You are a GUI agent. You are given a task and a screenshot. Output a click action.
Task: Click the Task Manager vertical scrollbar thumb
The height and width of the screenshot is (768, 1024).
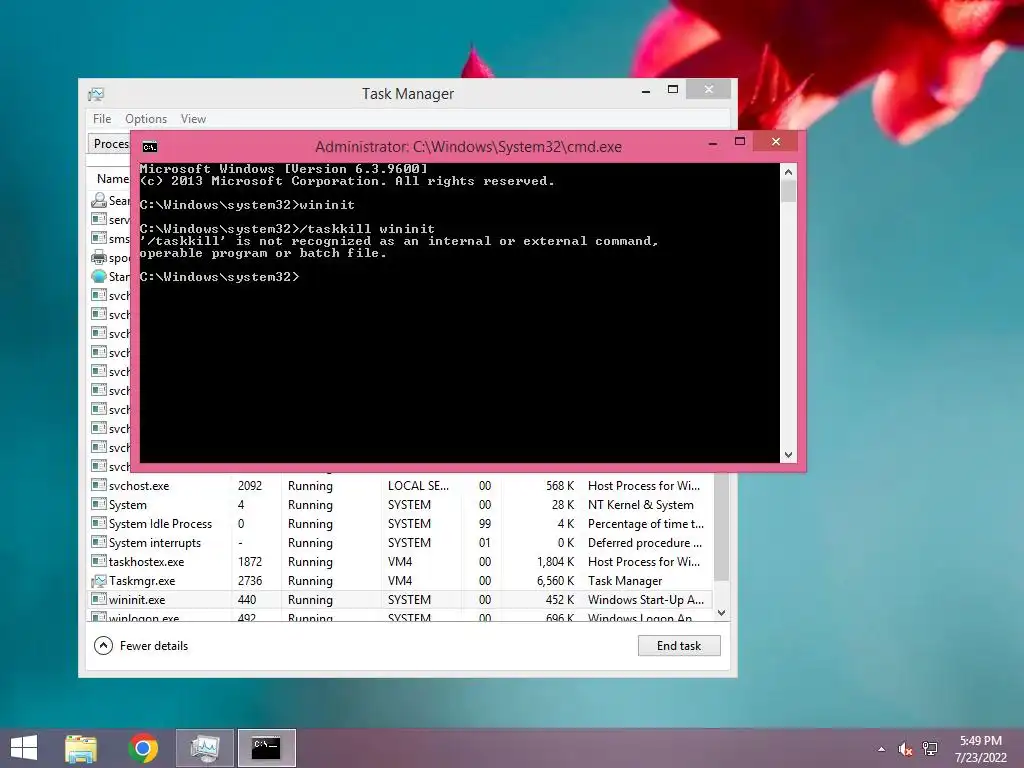pos(721,526)
